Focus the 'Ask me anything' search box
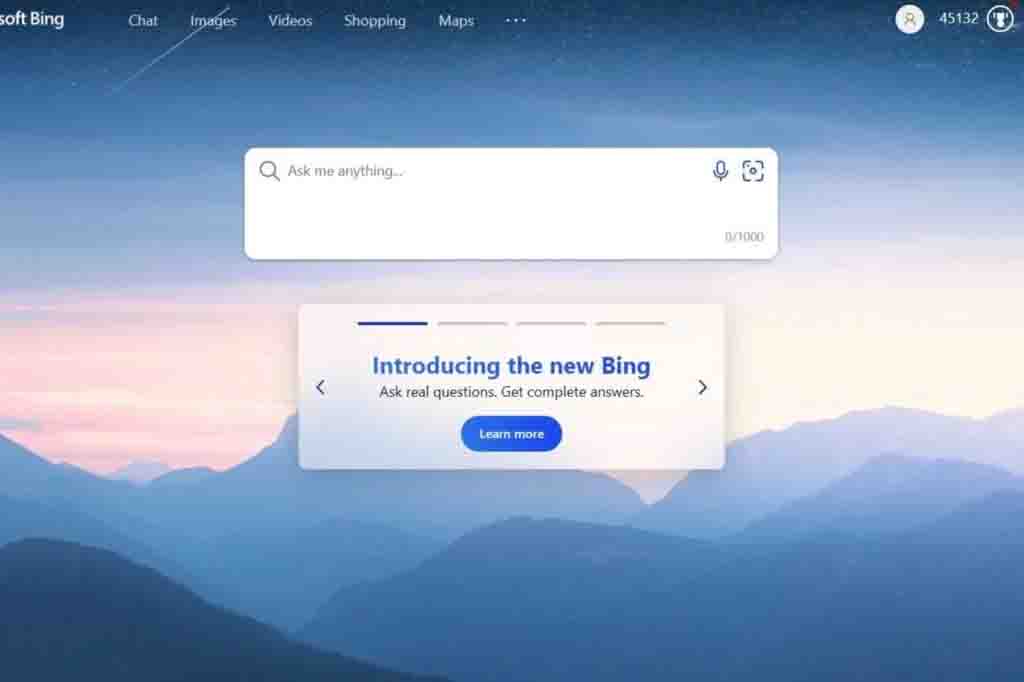Screen dimensions: 1024x682 point(511,204)
